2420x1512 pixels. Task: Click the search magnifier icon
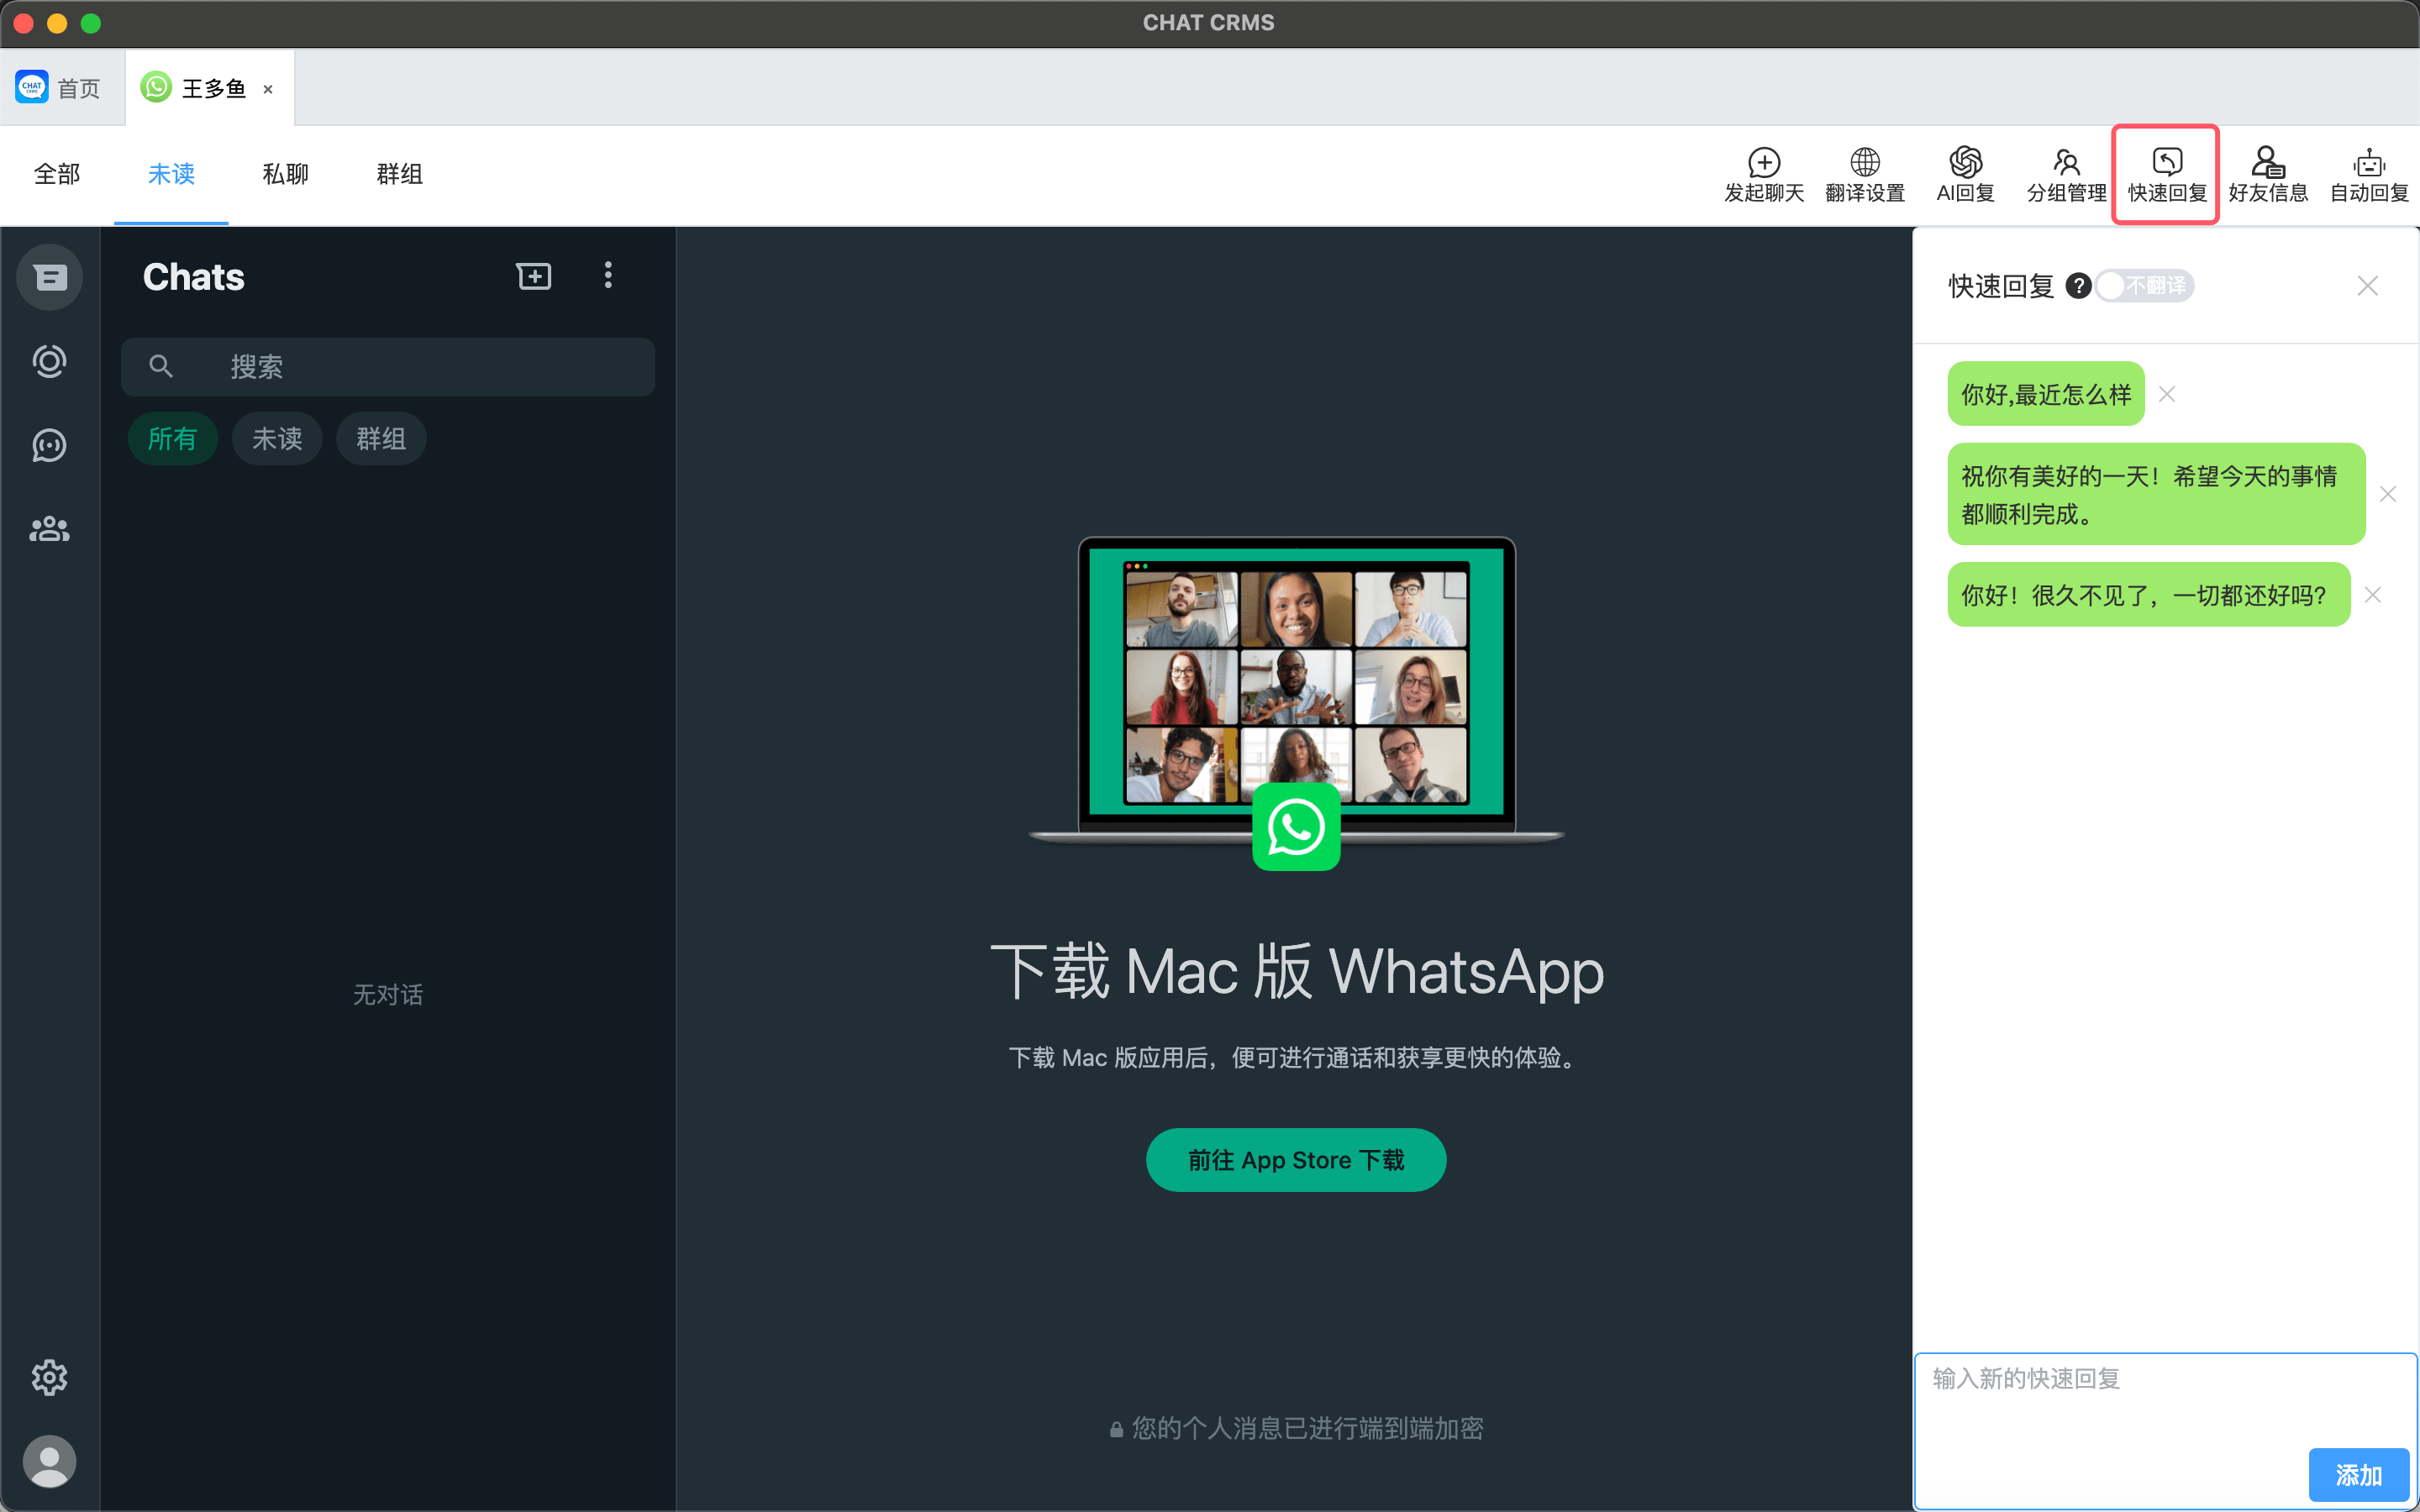click(x=161, y=366)
